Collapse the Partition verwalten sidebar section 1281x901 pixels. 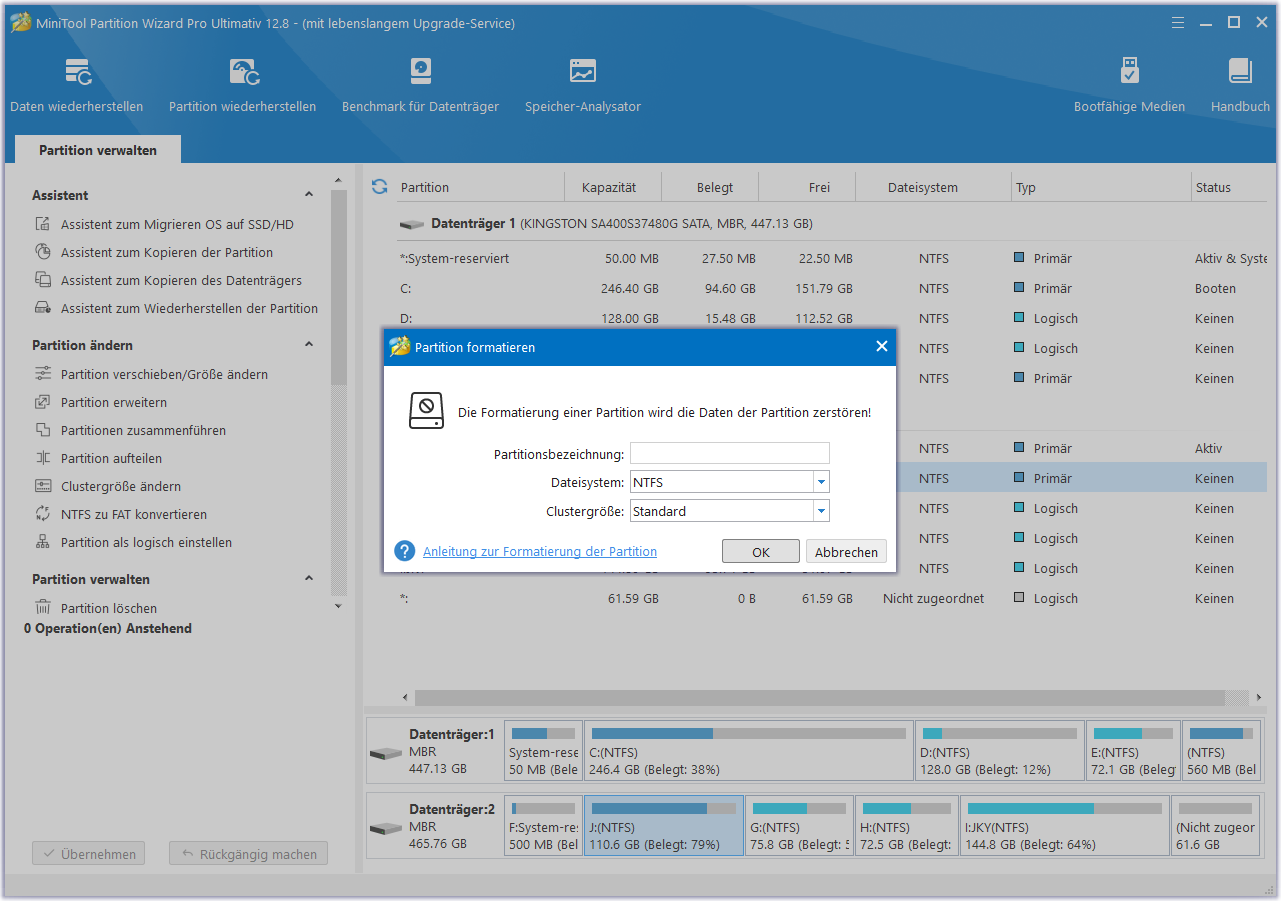coord(309,579)
